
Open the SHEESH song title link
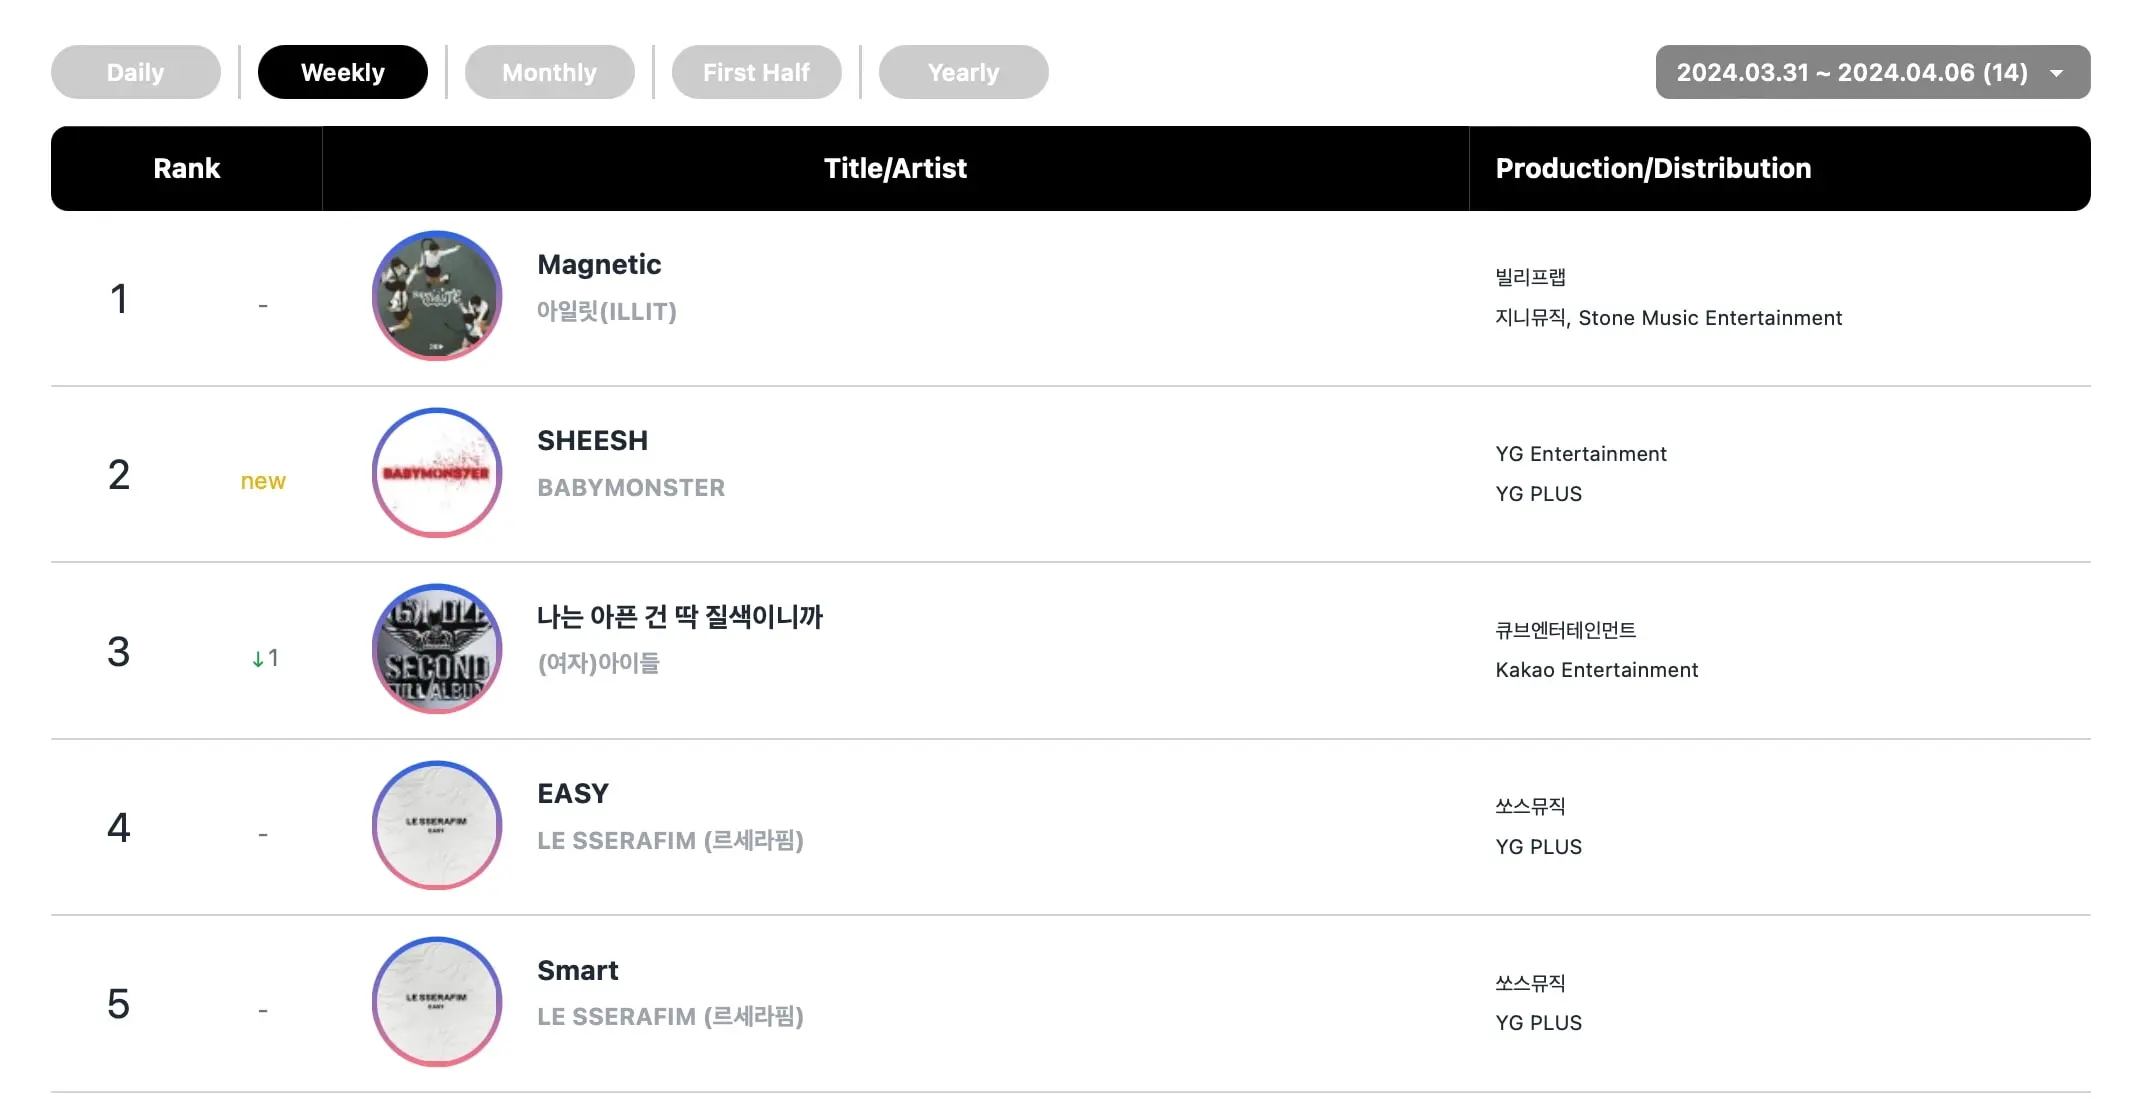pos(593,440)
